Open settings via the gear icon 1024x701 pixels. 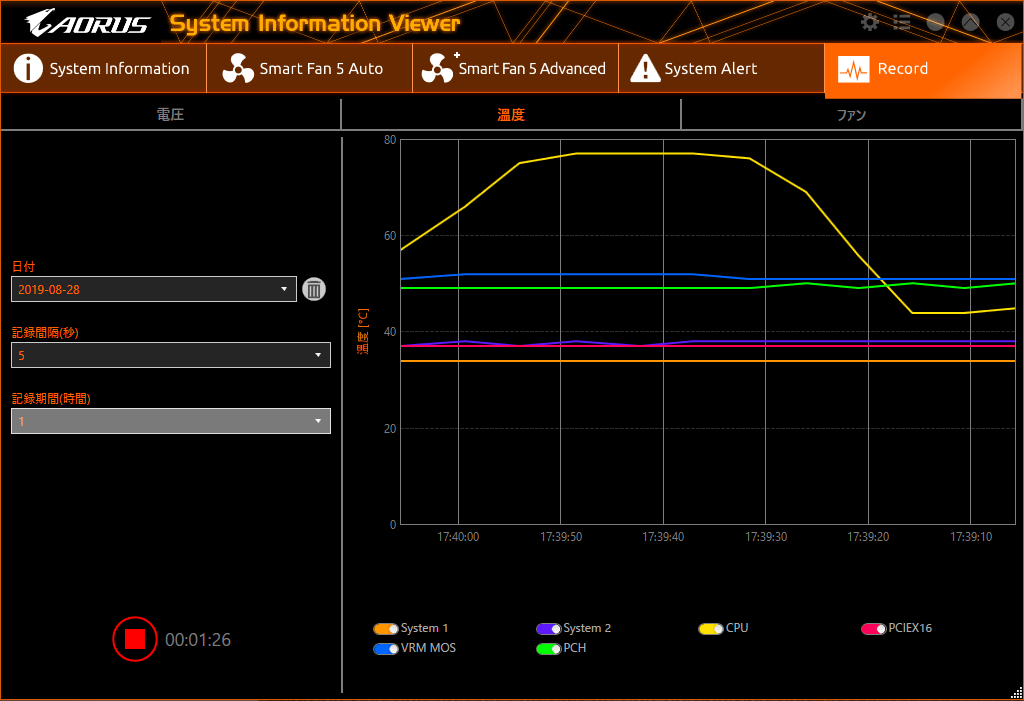pos(869,23)
